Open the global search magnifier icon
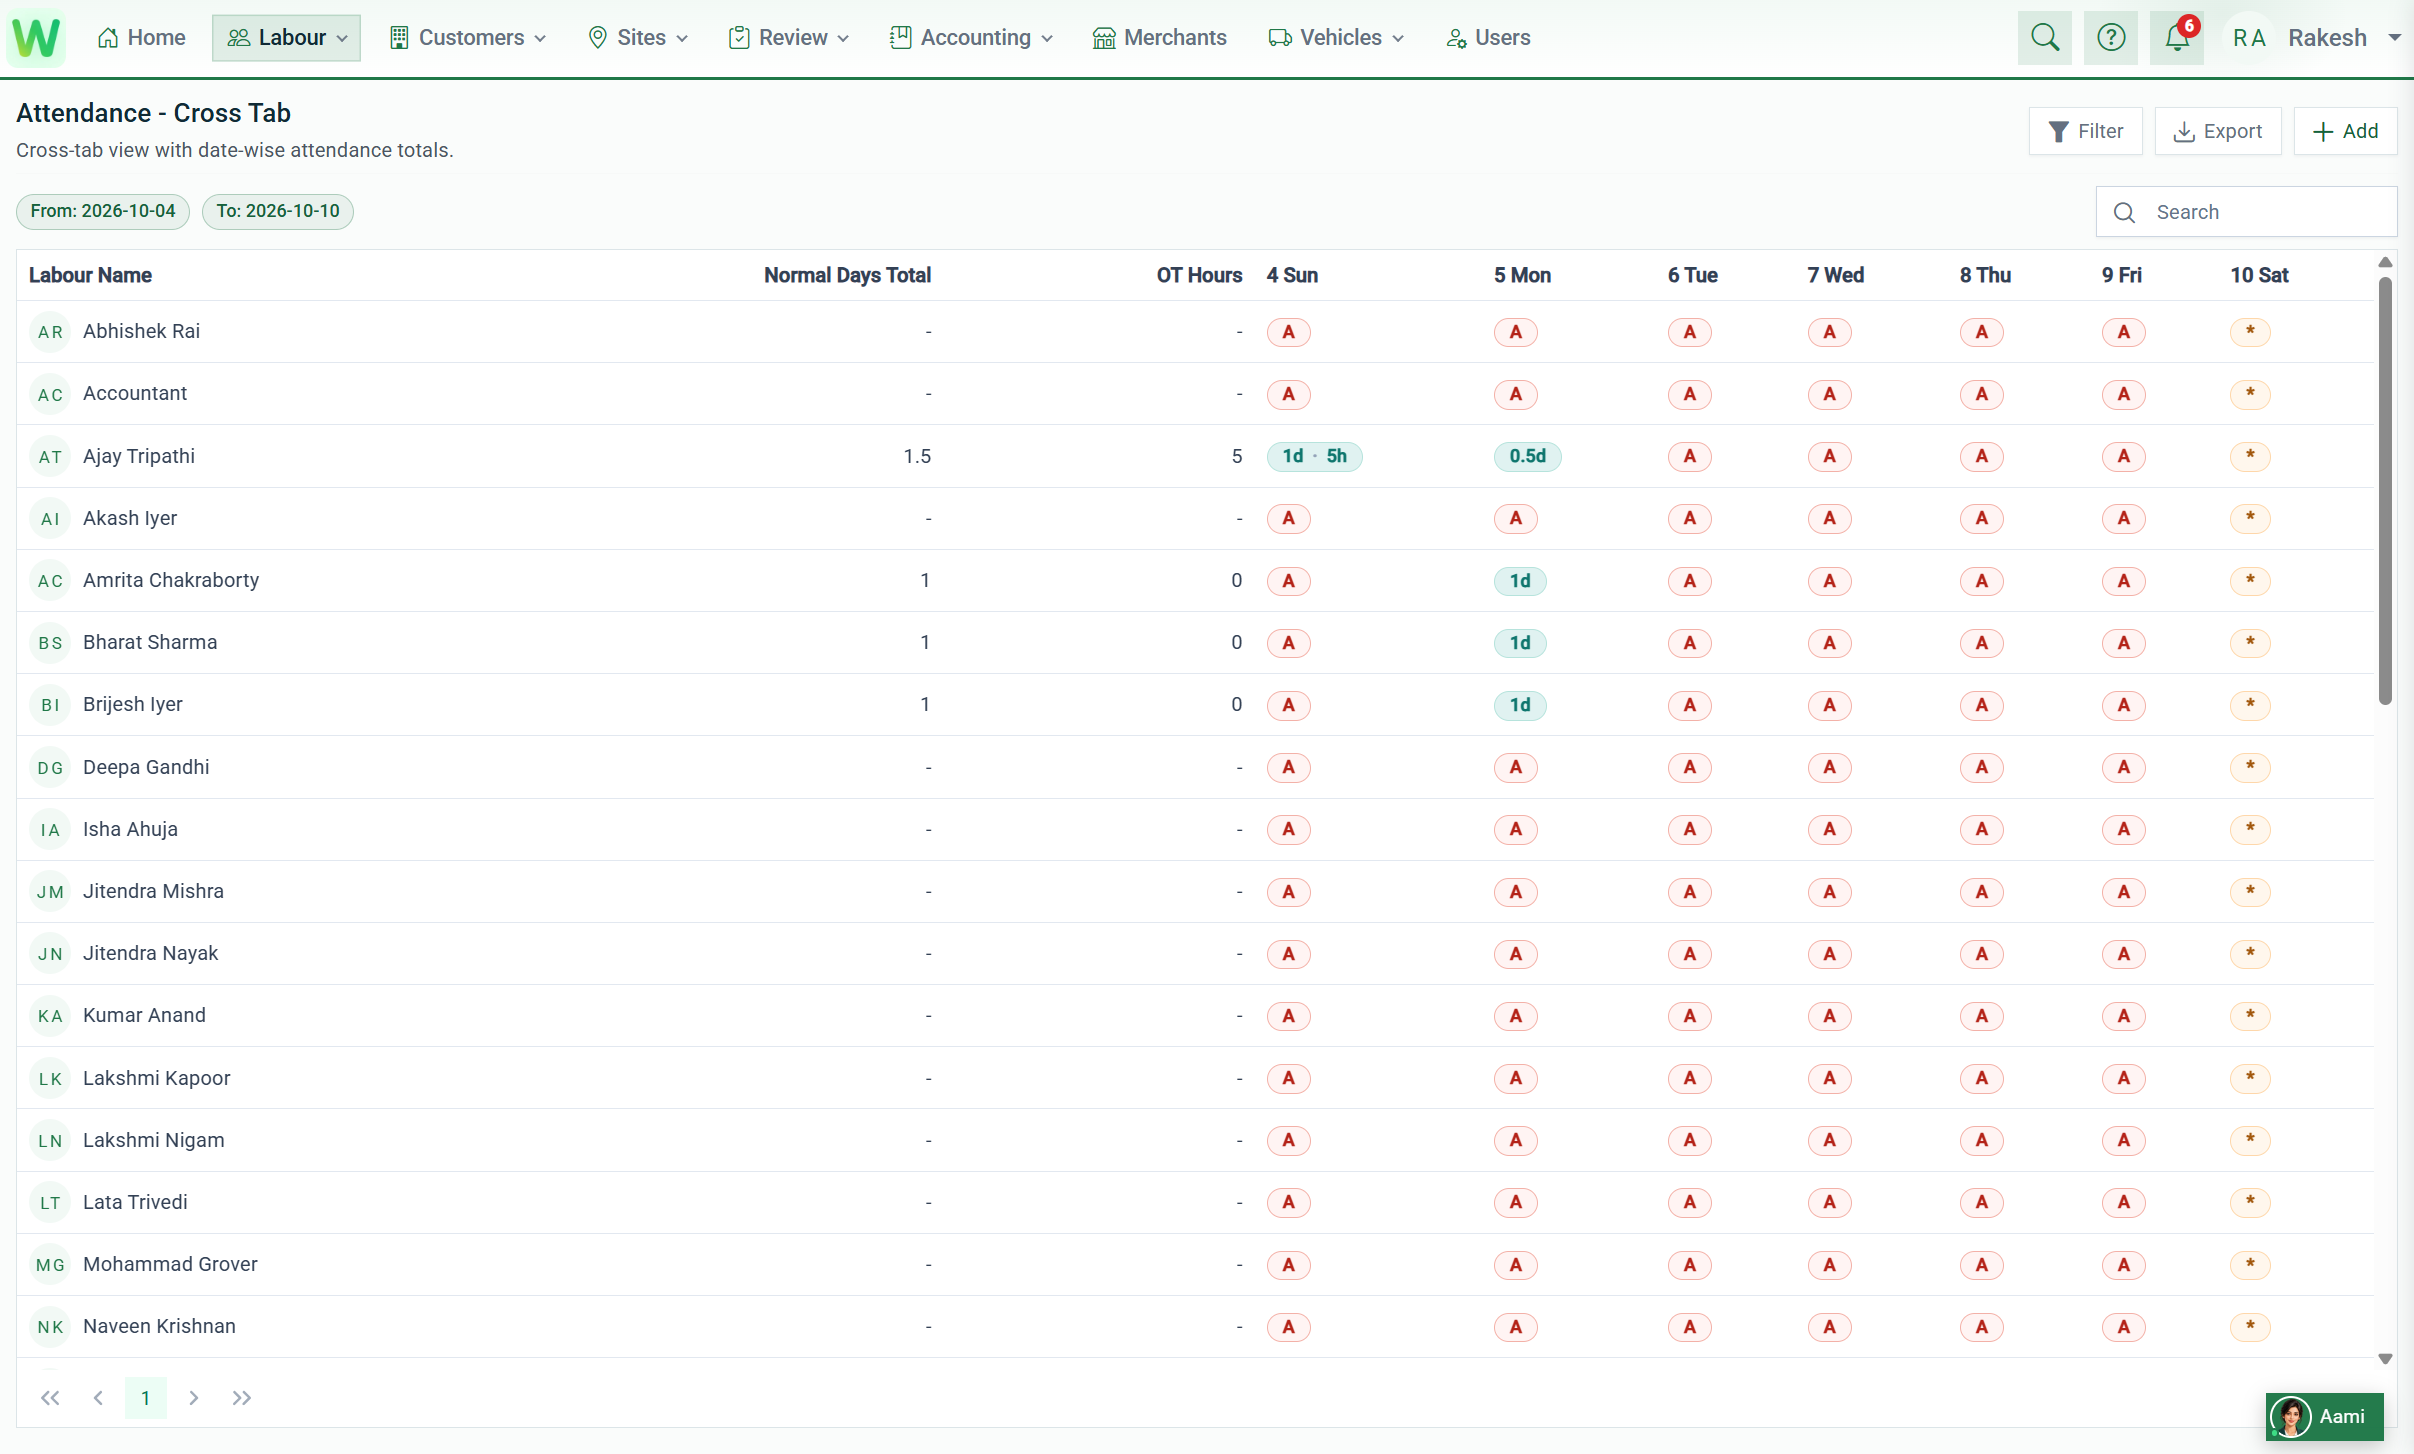This screenshot has width=2414, height=1454. click(x=2044, y=38)
